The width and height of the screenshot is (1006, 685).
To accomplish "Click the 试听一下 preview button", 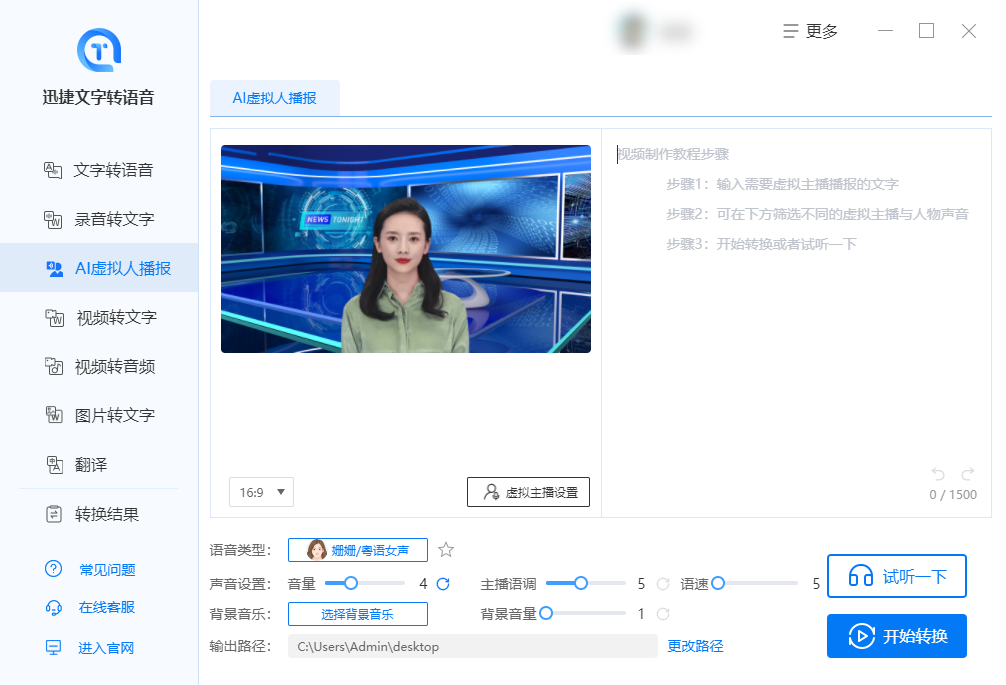I will coord(896,576).
